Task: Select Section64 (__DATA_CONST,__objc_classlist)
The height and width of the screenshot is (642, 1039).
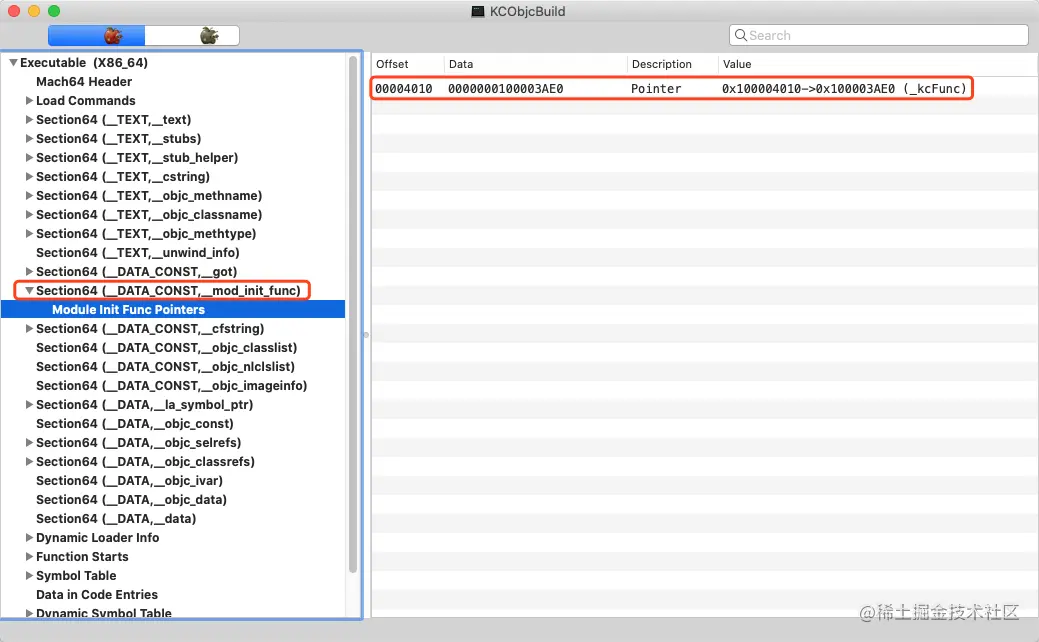Action: click(166, 347)
